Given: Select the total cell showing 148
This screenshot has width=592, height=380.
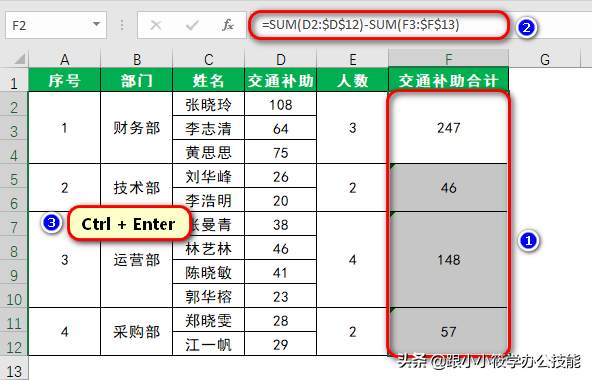Looking at the screenshot, I should 449,260.
